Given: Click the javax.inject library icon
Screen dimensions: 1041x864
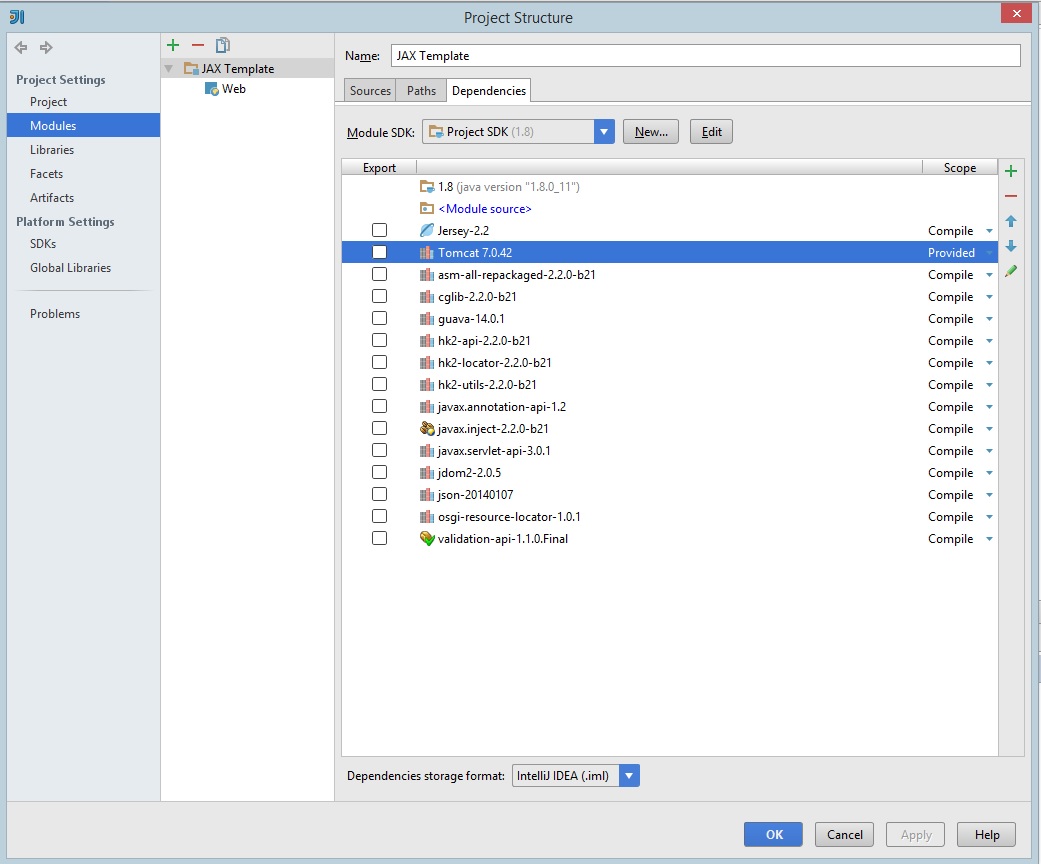Looking at the screenshot, I should pos(427,428).
